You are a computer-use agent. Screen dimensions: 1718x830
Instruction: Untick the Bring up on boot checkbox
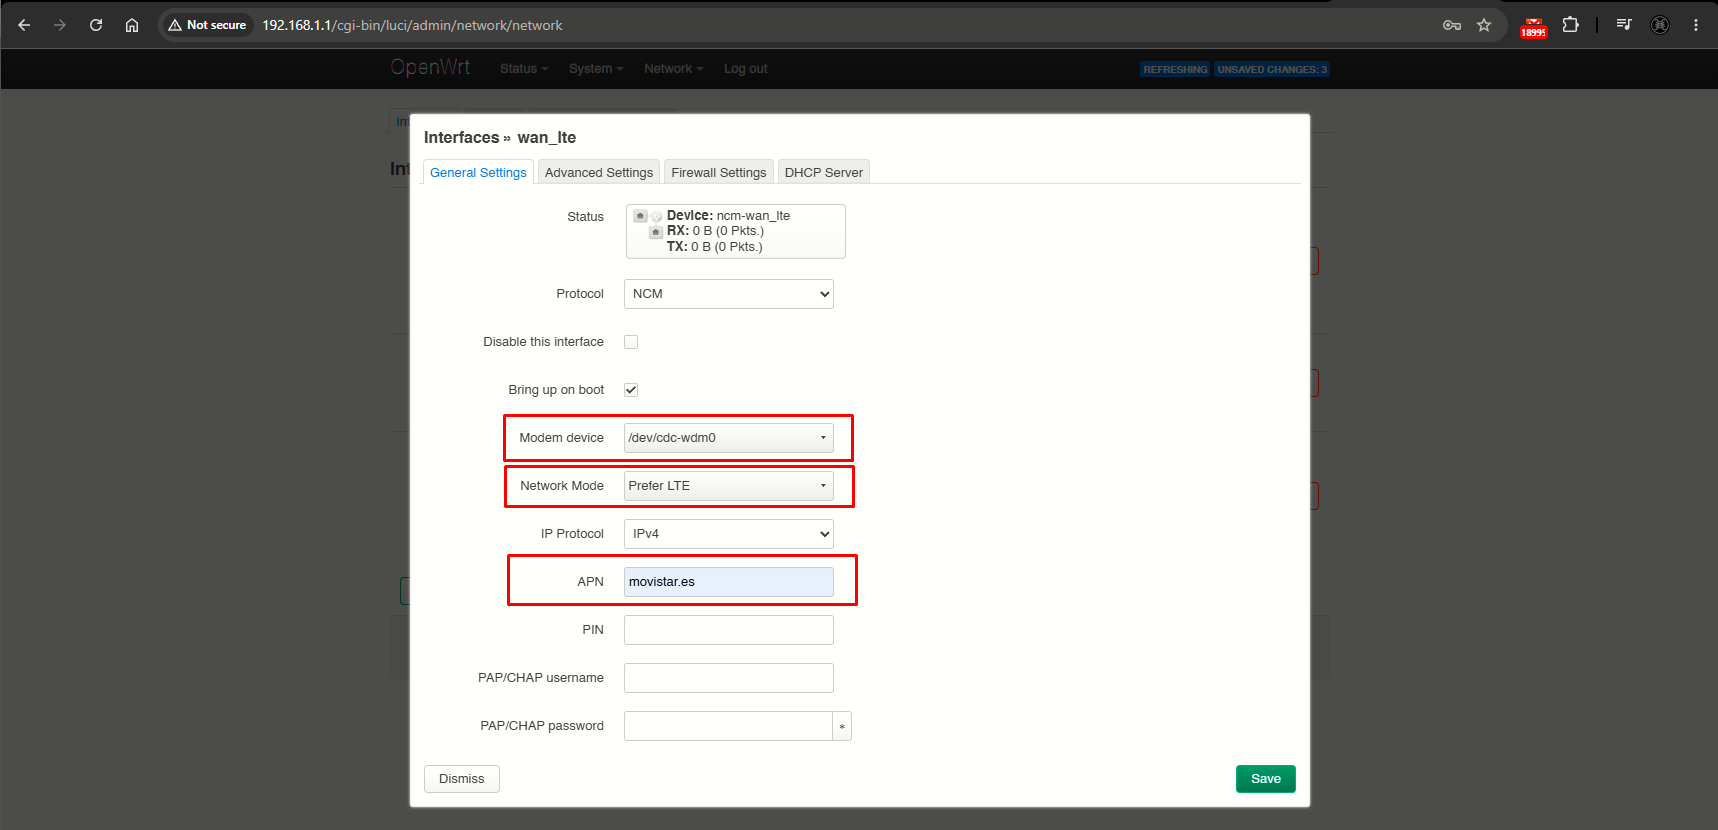631,390
